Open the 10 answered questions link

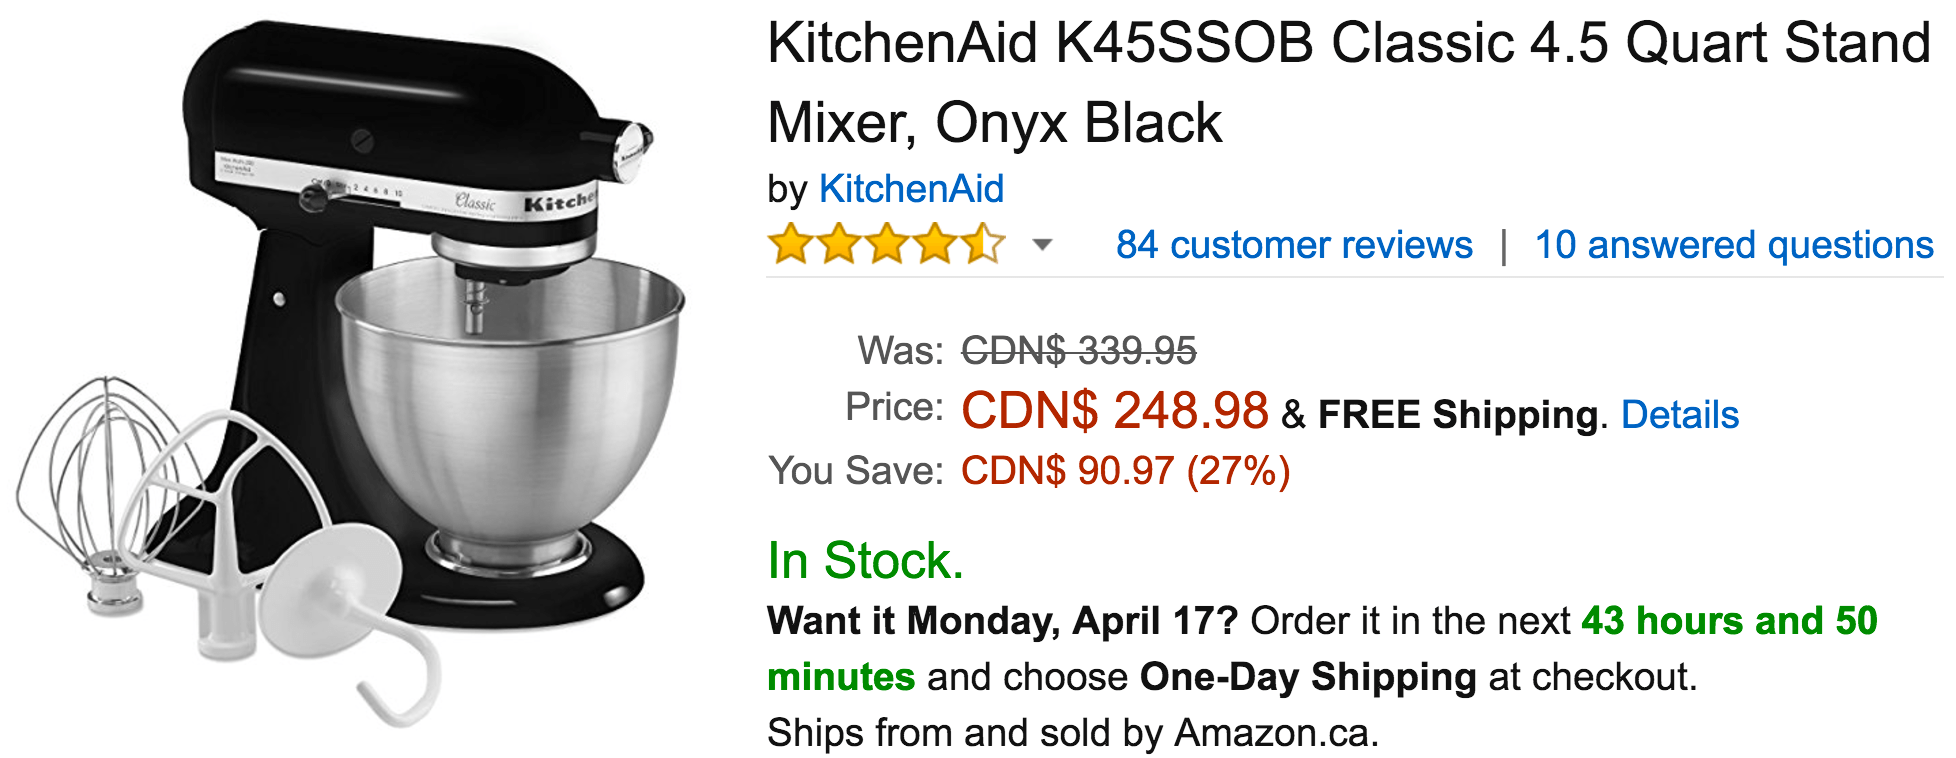(1734, 245)
